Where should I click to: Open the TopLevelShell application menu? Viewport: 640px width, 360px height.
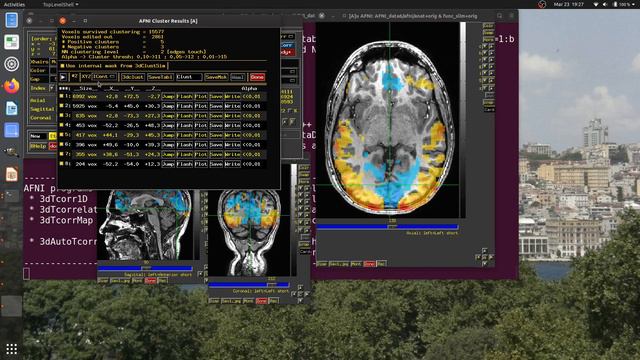click(x=61, y=4)
